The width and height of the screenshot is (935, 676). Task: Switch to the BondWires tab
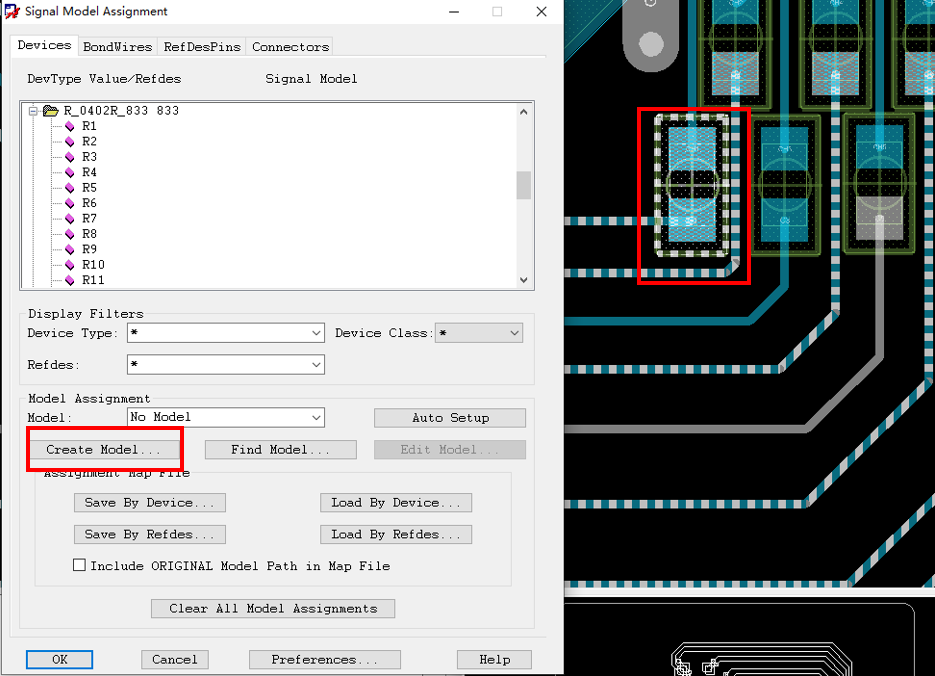[x=117, y=46]
